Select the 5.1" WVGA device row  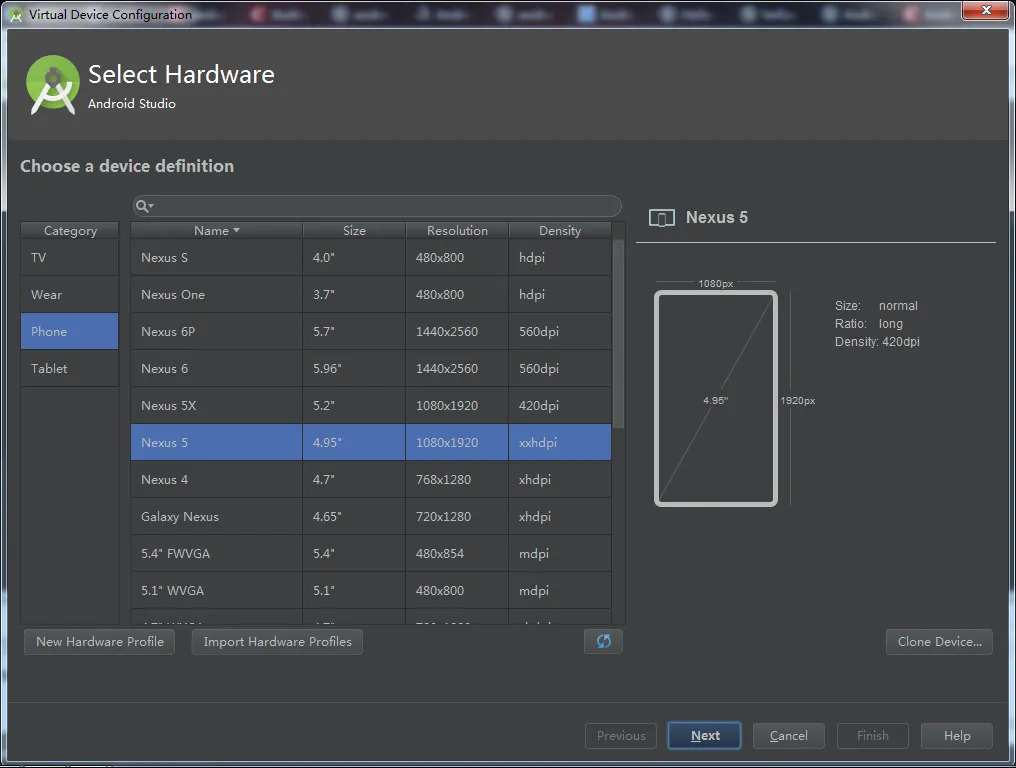pyautogui.click(x=371, y=590)
